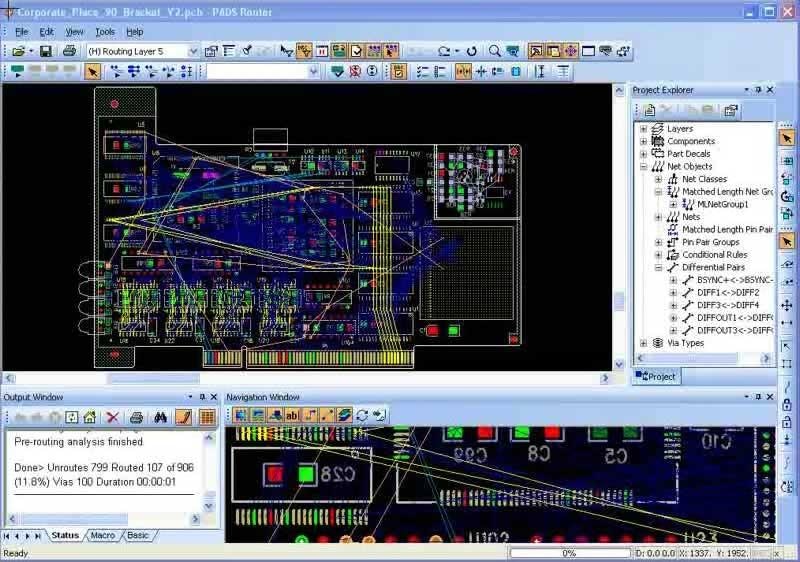Image resolution: width=800 pixels, height=562 pixels.
Task: Open the Tools menu
Action: click(x=105, y=32)
